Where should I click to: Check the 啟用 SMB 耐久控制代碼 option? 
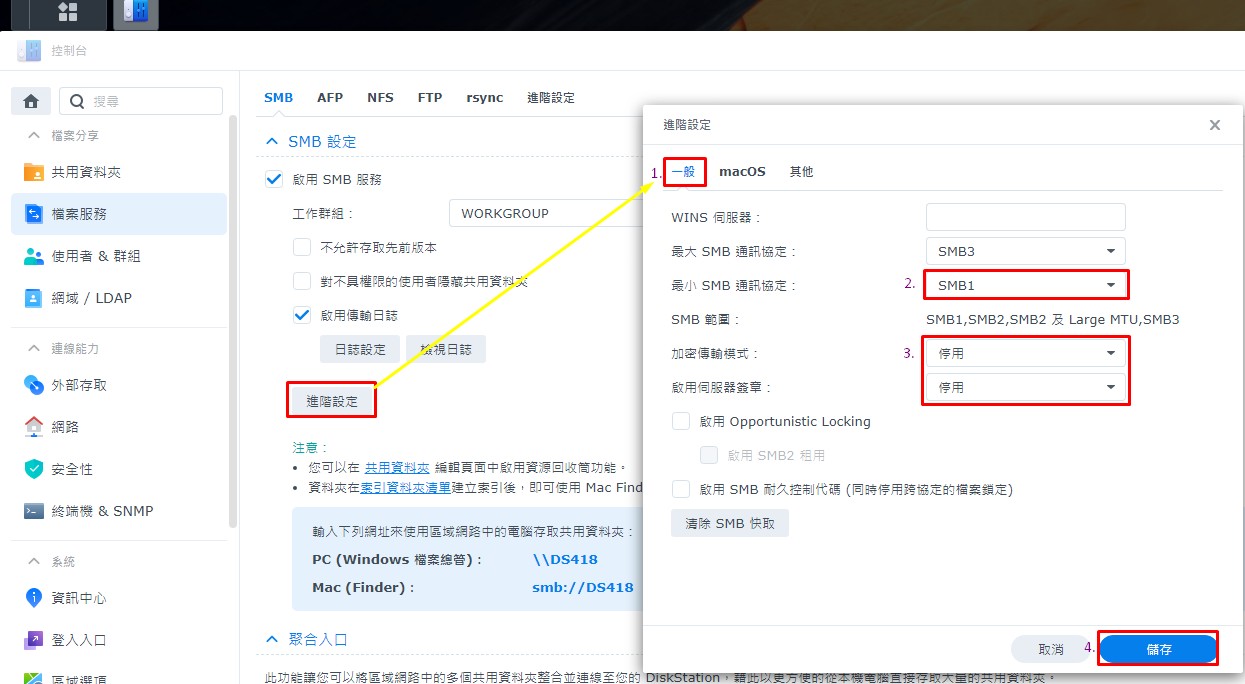pos(681,489)
